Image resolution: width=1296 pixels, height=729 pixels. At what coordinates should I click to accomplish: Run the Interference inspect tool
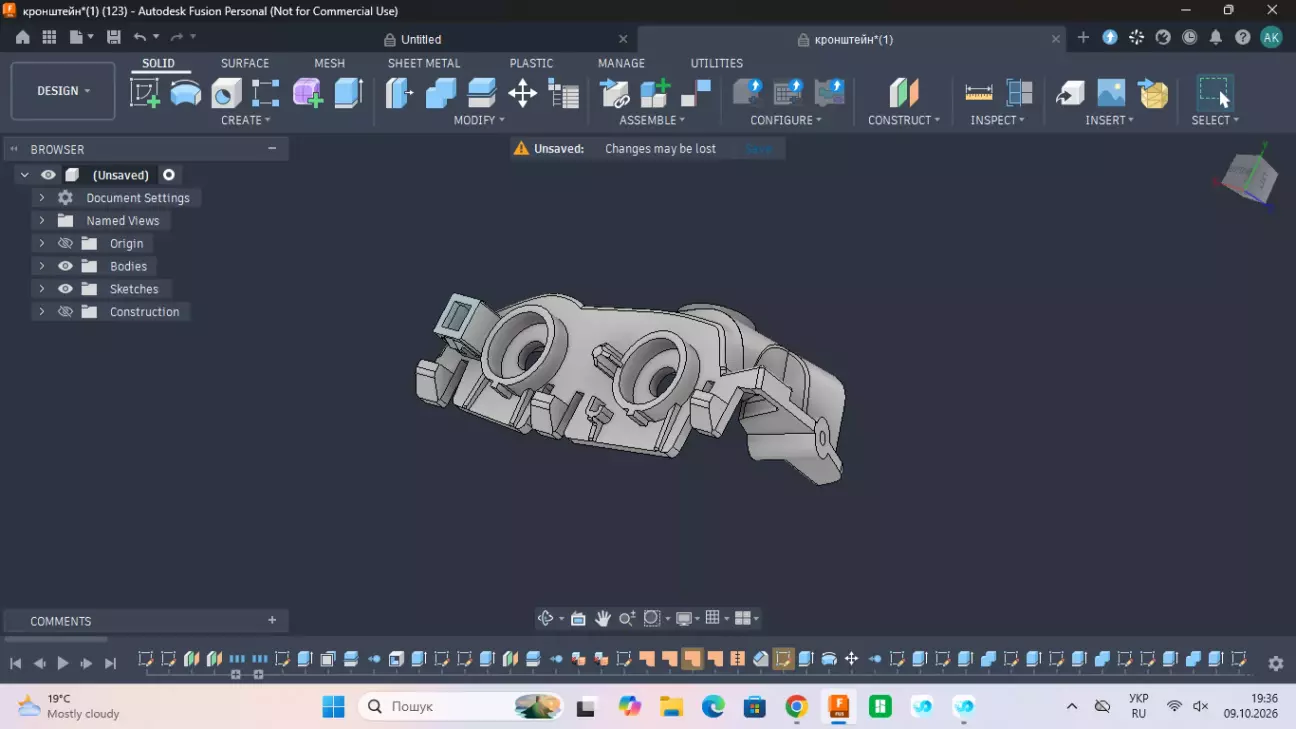(1019, 93)
